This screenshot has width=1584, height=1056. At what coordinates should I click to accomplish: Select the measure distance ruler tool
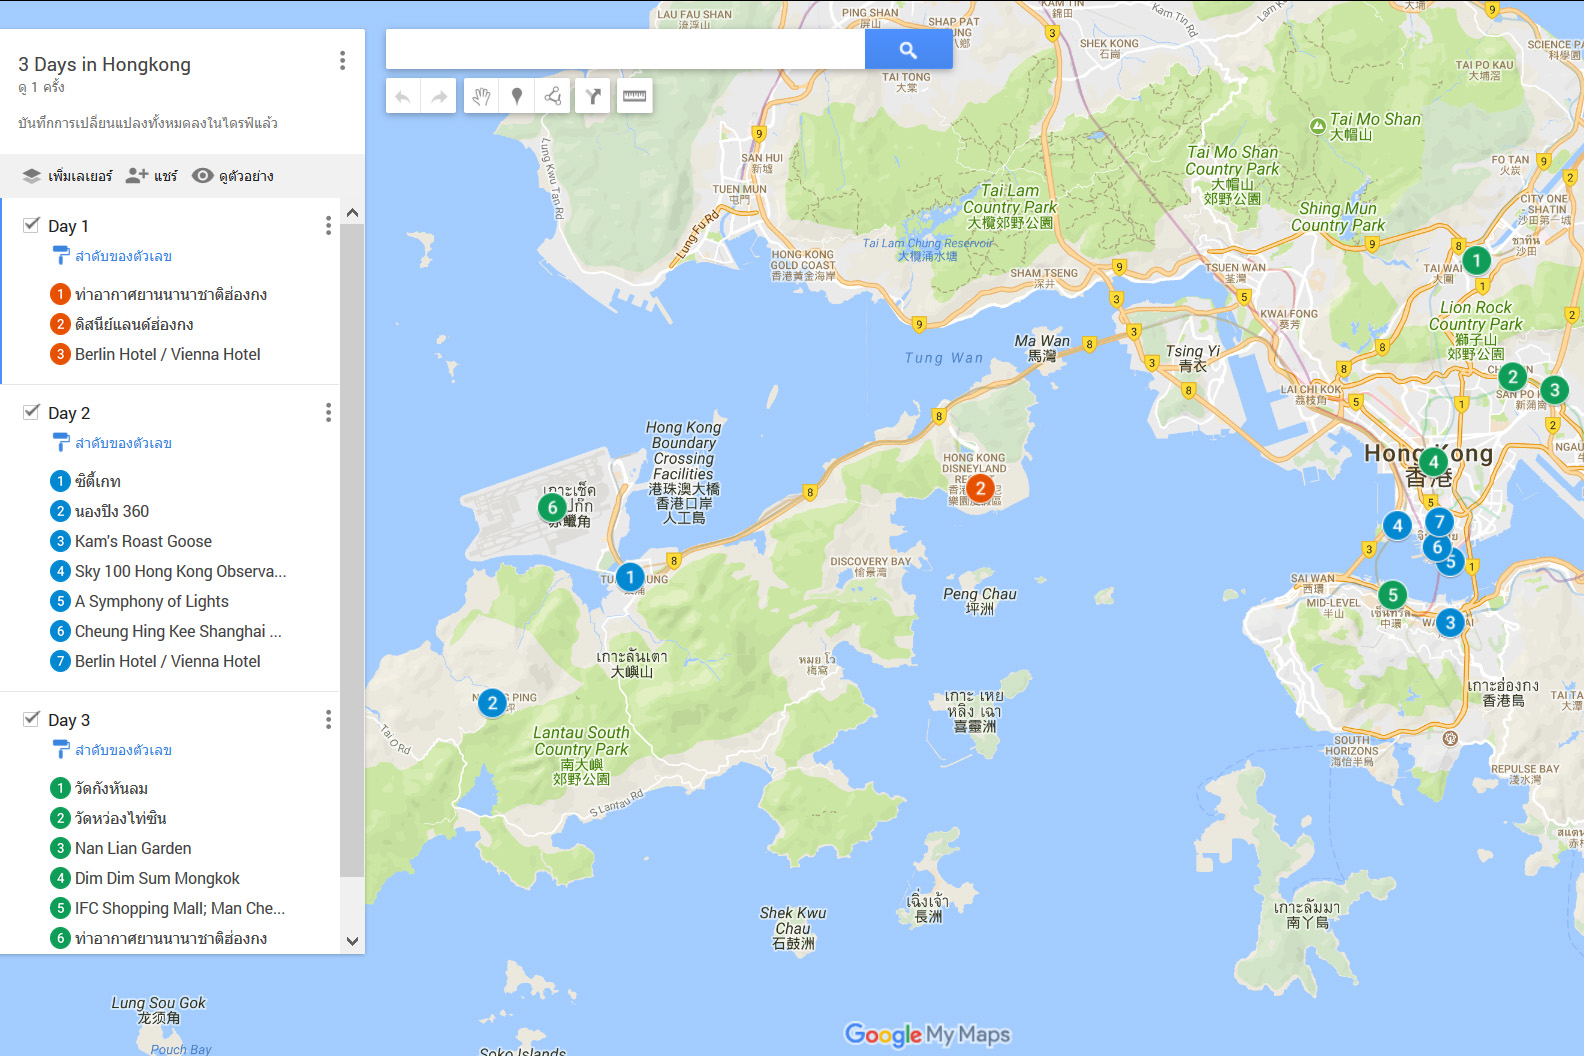(635, 96)
